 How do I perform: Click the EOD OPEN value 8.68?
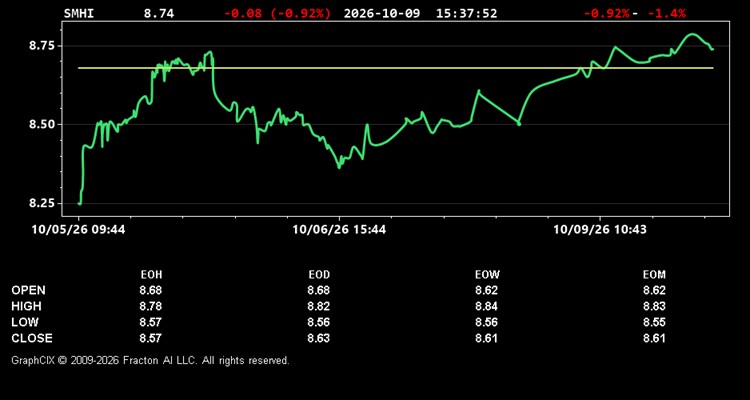(x=319, y=290)
